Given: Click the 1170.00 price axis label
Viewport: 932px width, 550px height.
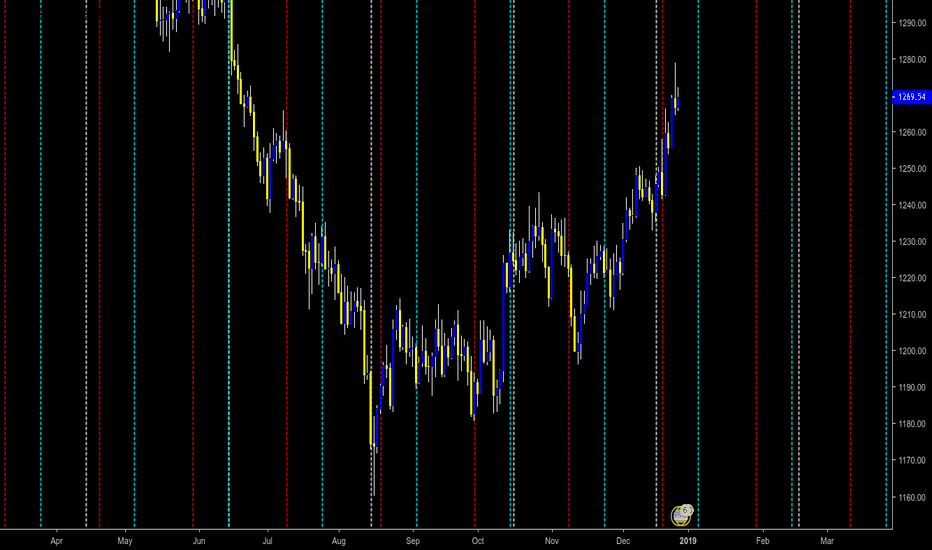Looking at the screenshot, I should pyautogui.click(x=912, y=460).
